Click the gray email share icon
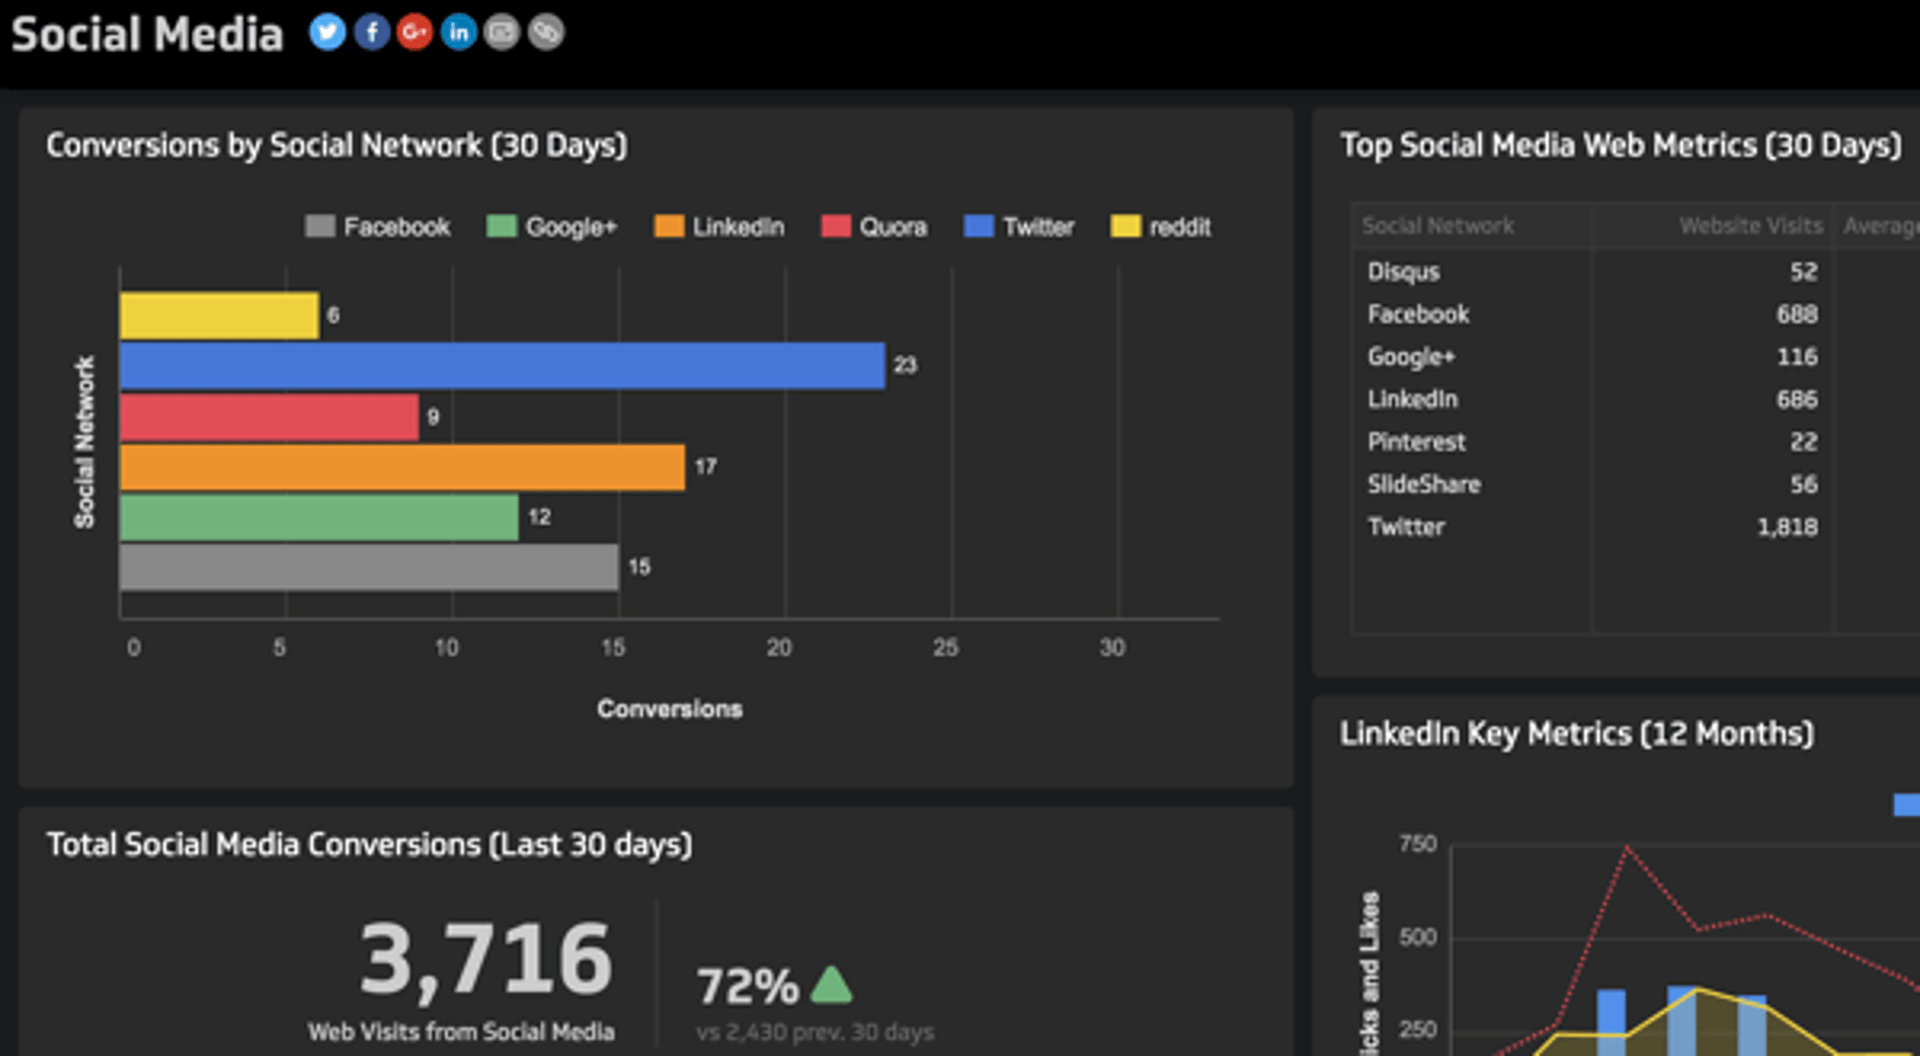Viewport: 1920px width, 1056px height. (502, 32)
